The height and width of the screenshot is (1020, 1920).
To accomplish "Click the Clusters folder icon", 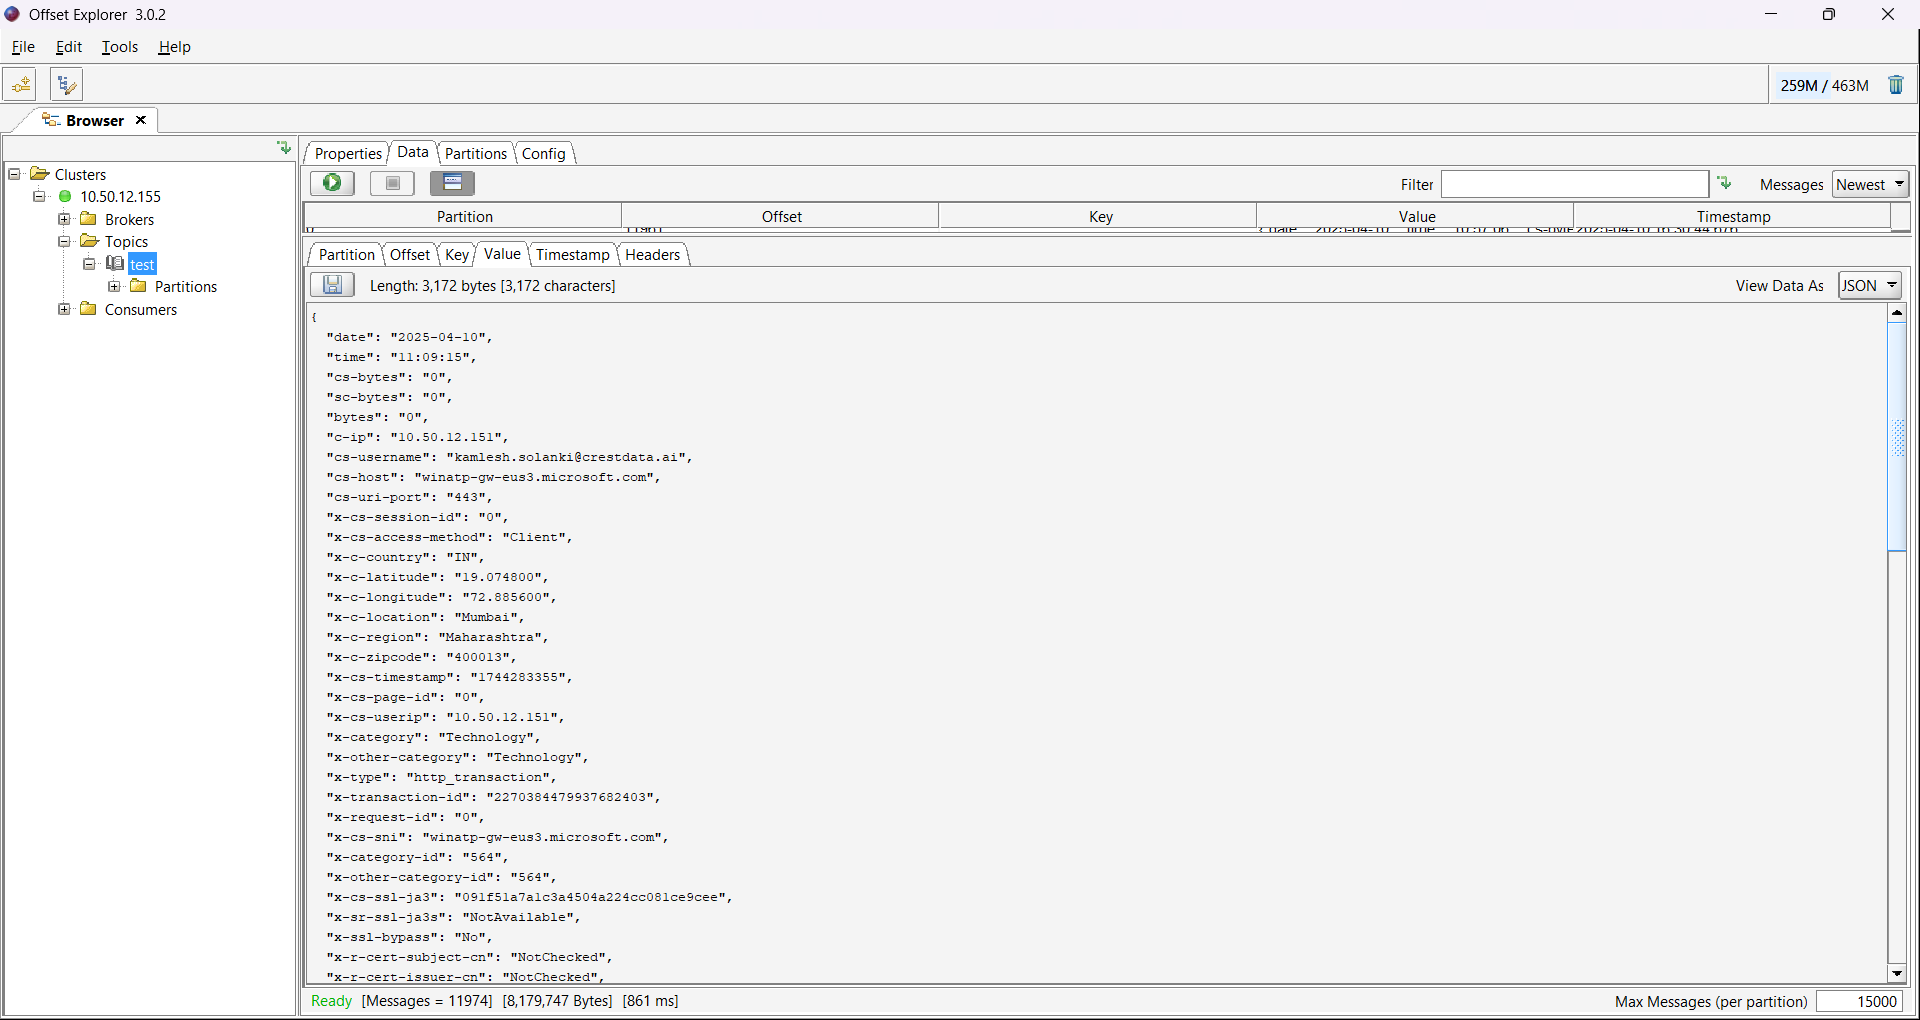I will click(39, 174).
